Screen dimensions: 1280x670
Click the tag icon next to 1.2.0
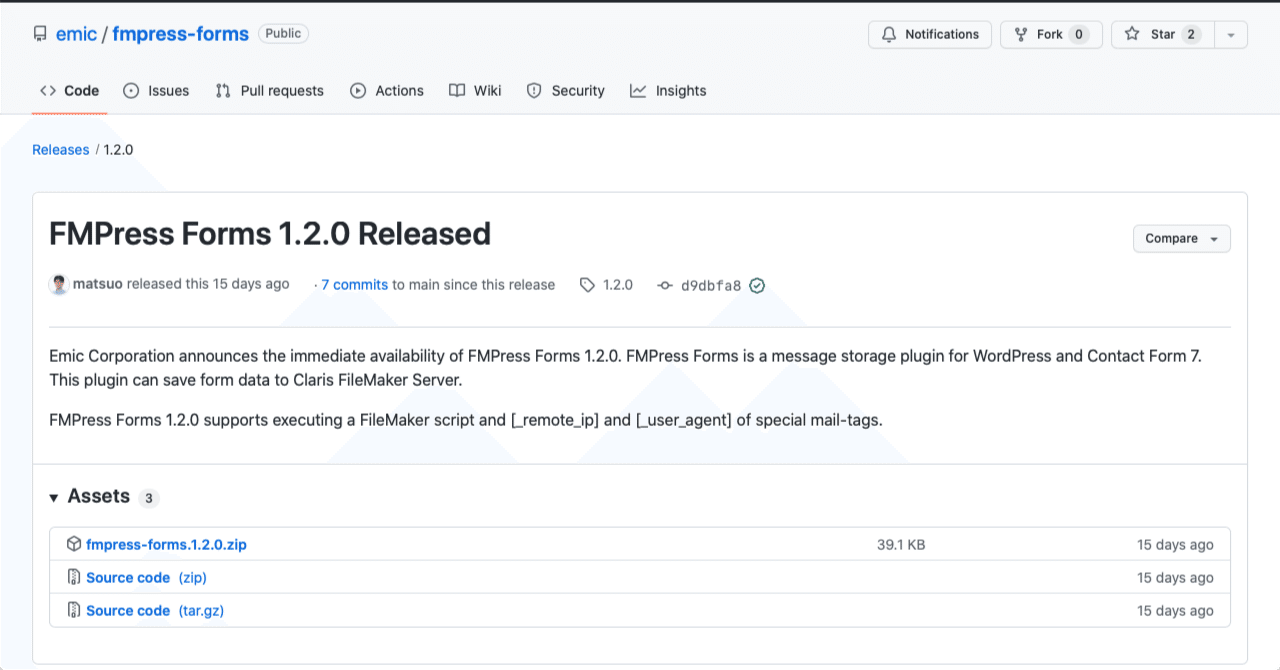point(587,285)
